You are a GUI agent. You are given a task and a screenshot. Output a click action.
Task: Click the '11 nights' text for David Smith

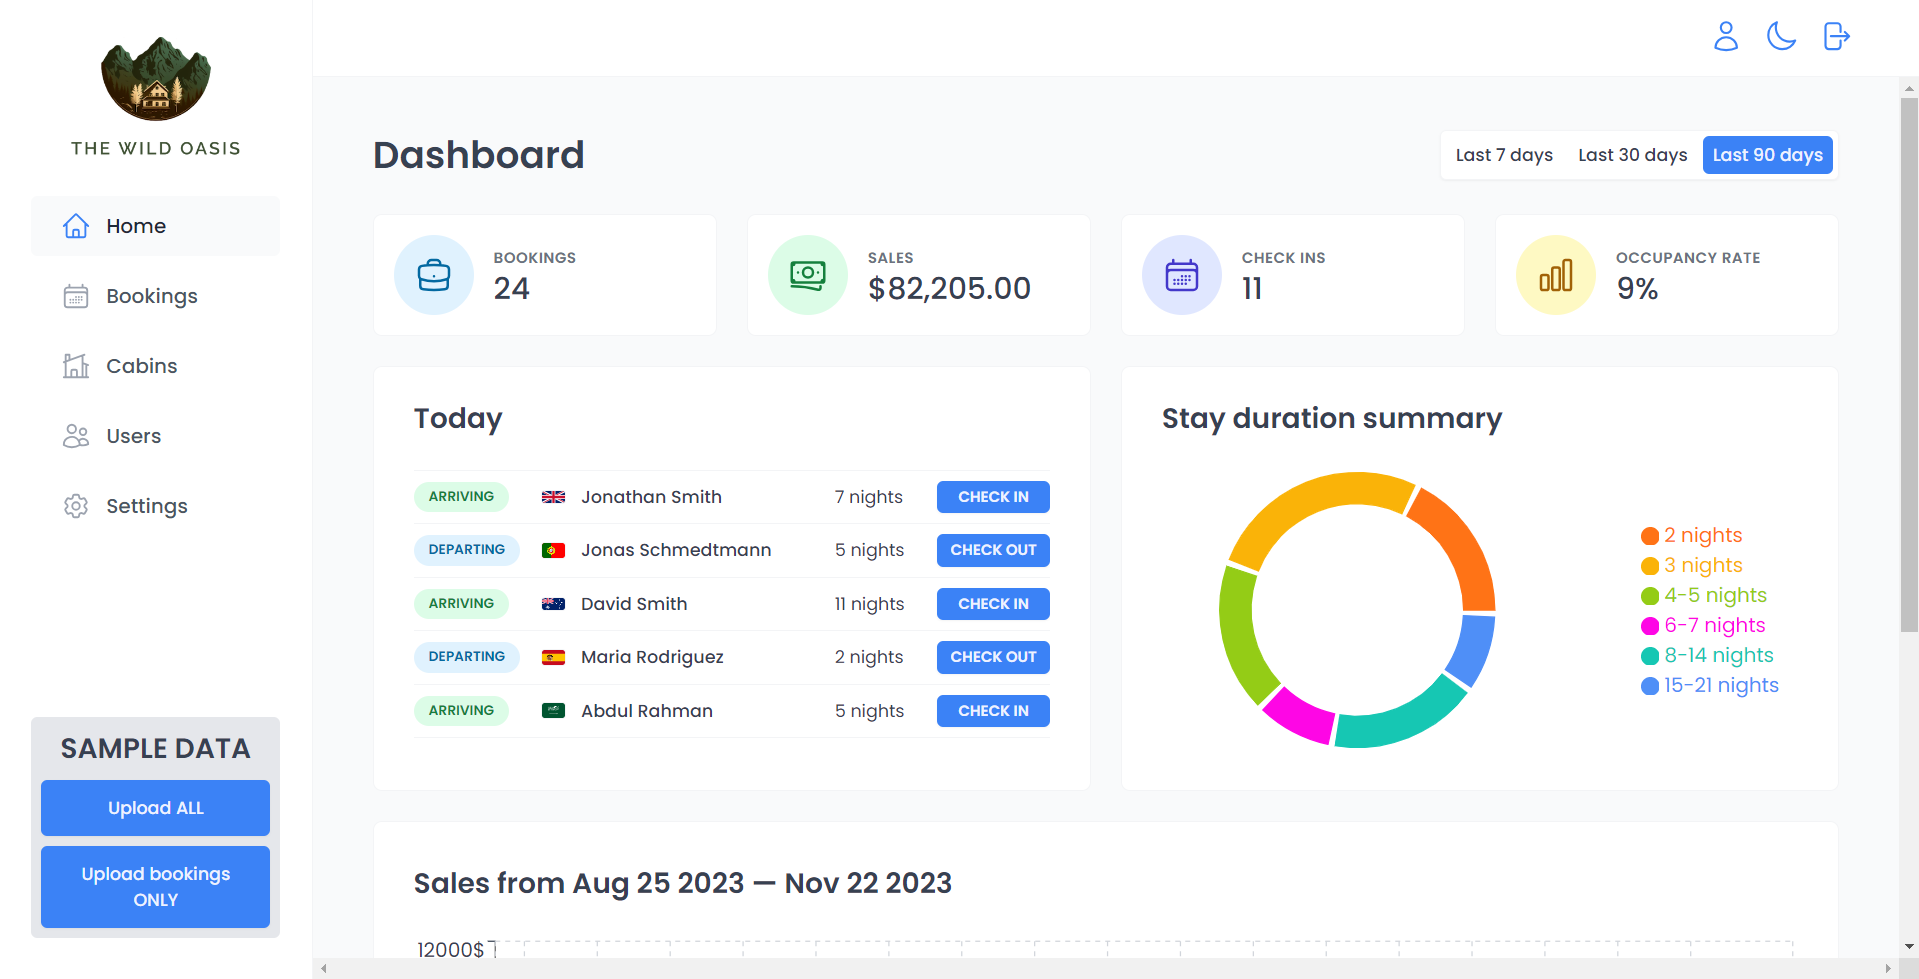[x=869, y=604]
